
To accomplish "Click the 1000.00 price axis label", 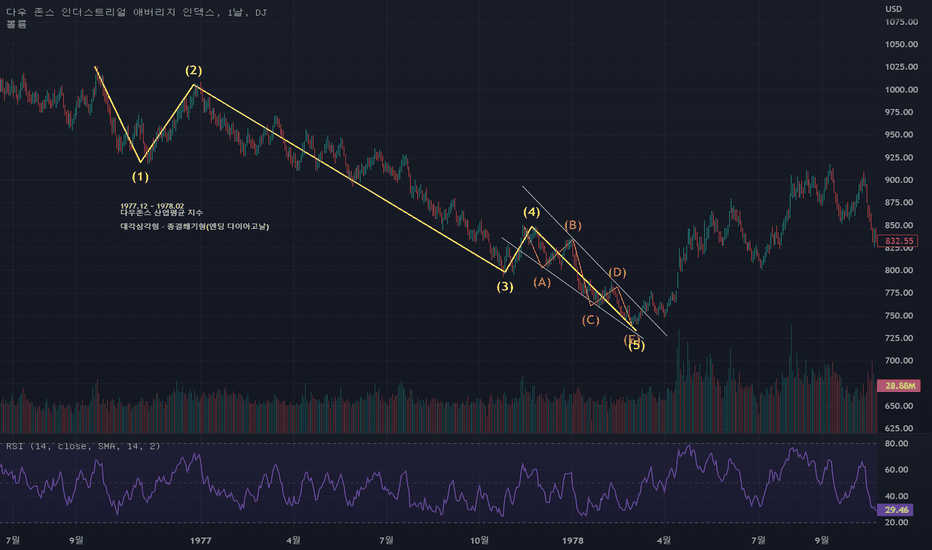I will pyautogui.click(x=901, y=90).
